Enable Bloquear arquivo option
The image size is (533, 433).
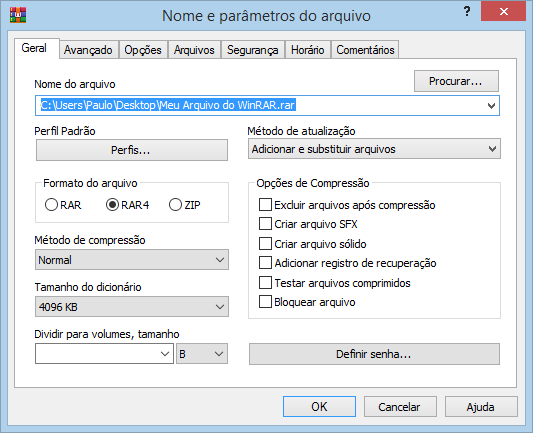pyautogui.click(x=265, y=301)
